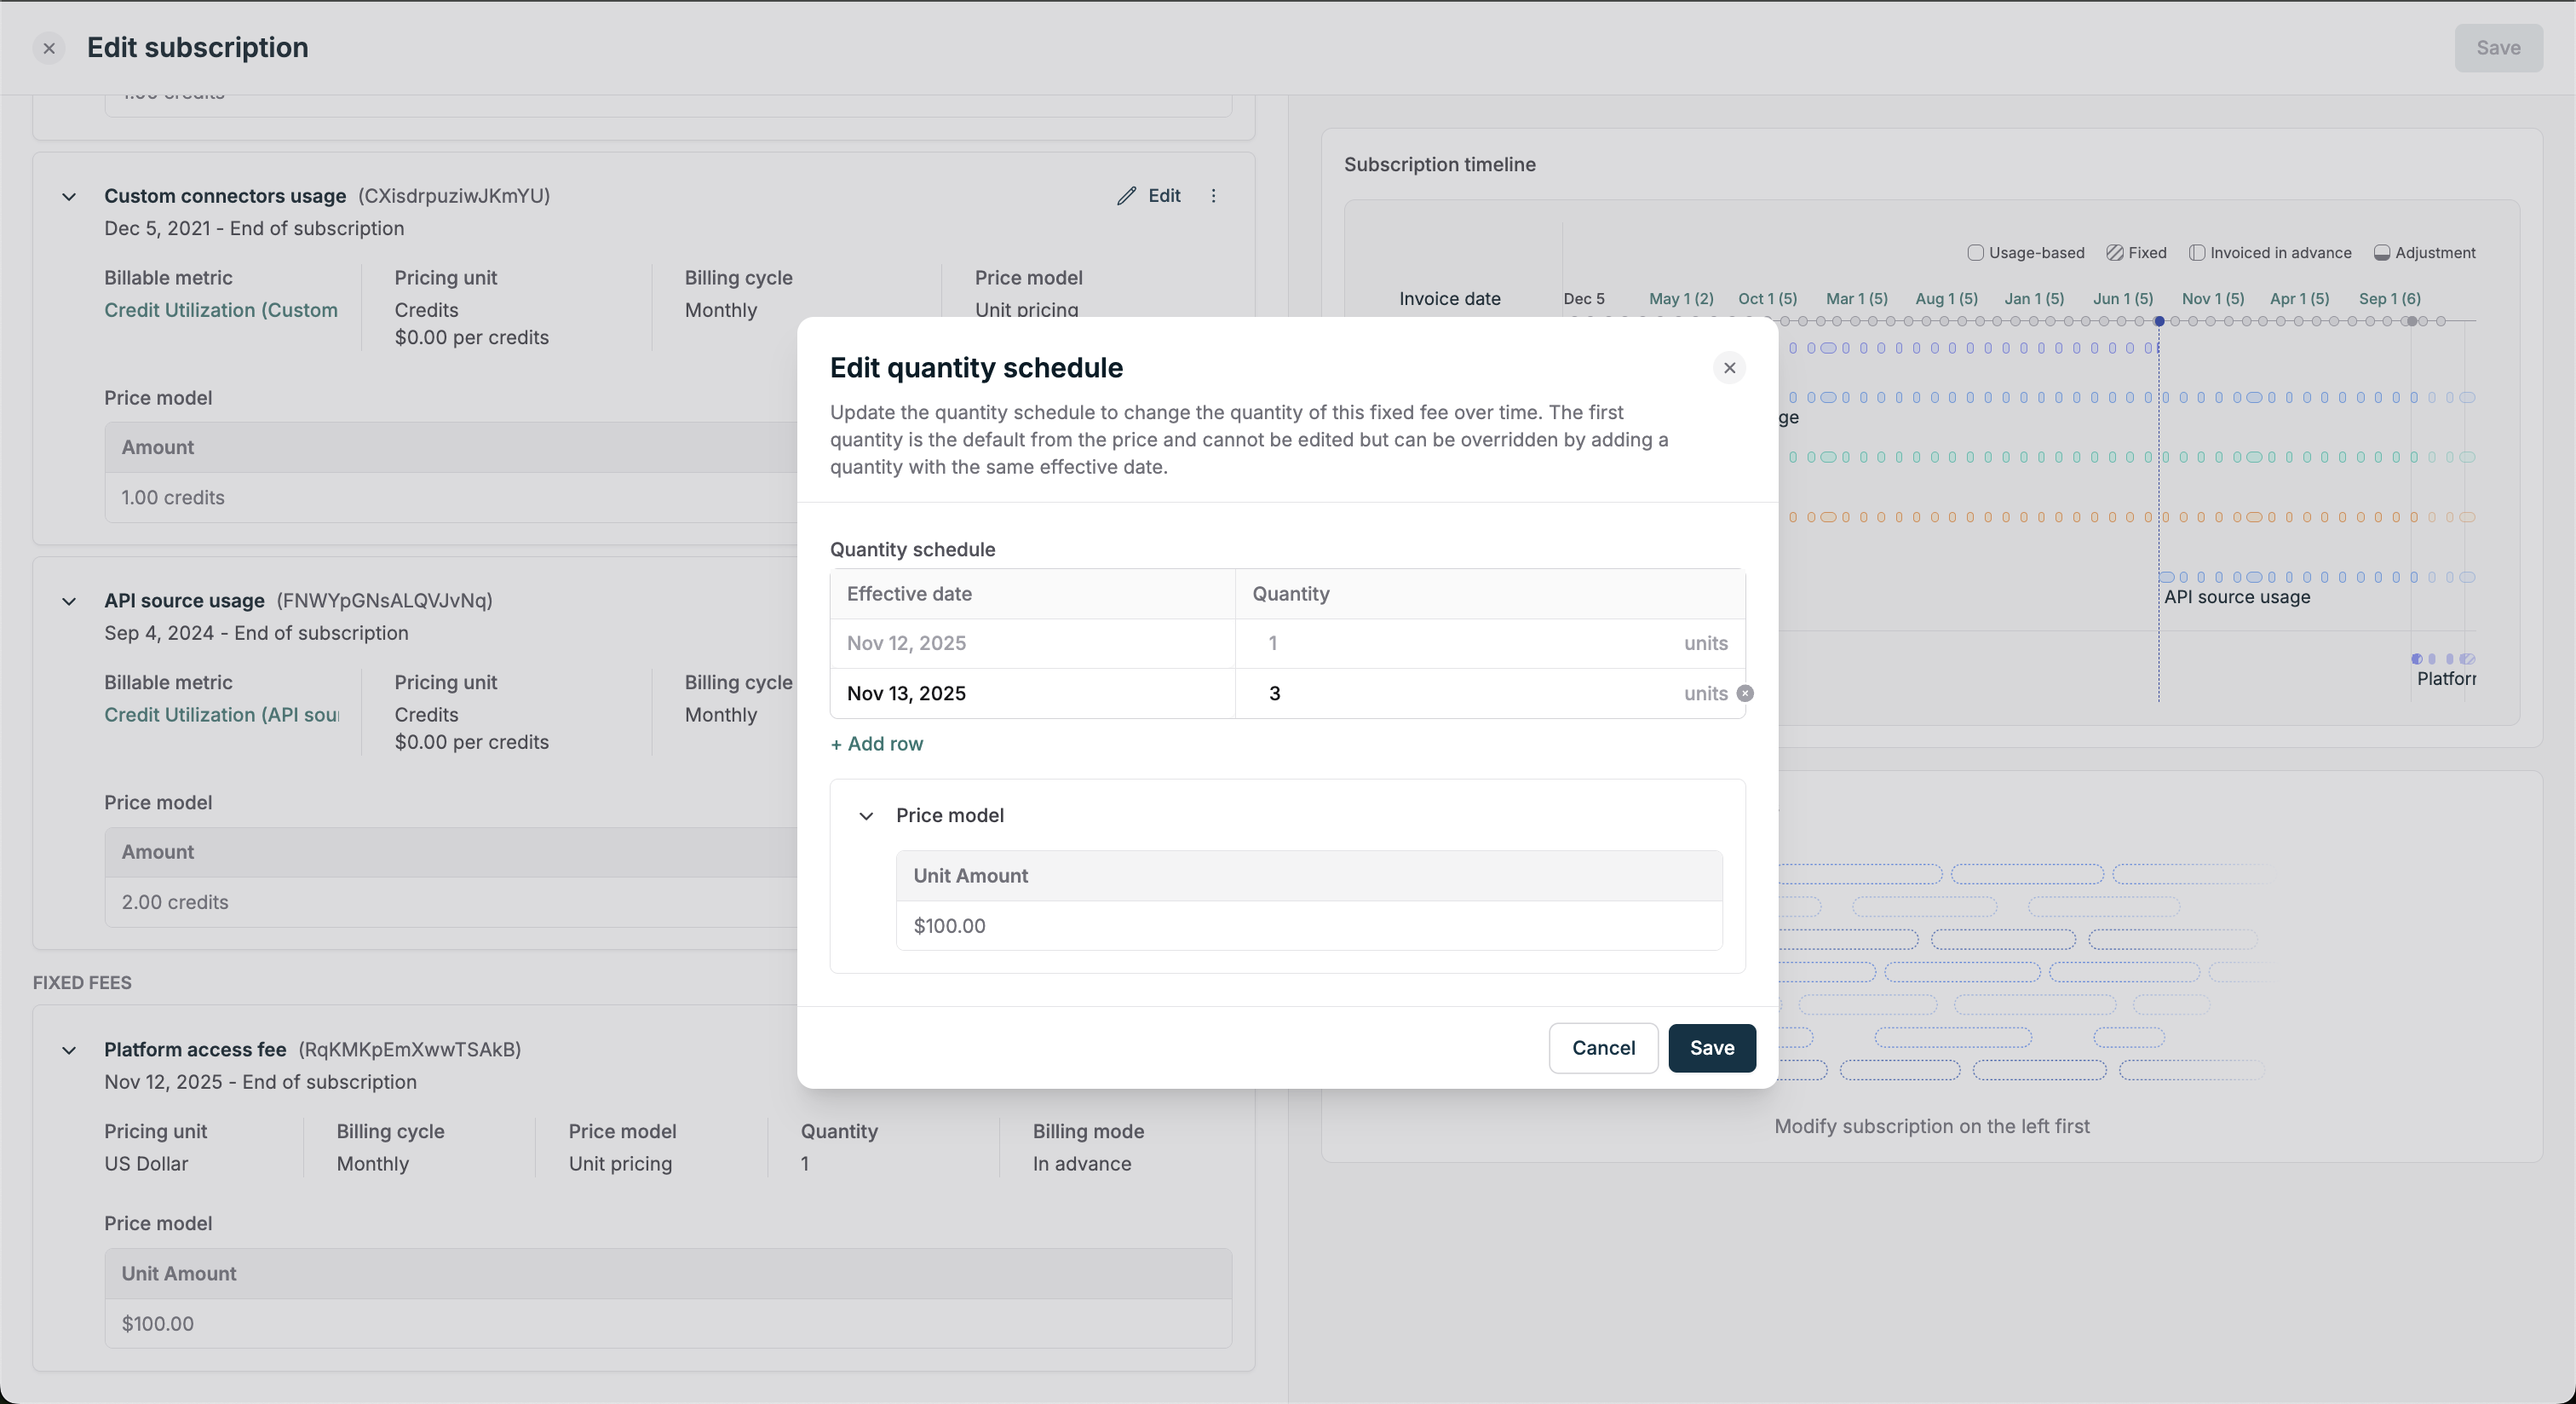Viewport: 2576px width, 1404px height.
Task: Close the Edit quantity schedule dialog
Action: pos(1729,368)
